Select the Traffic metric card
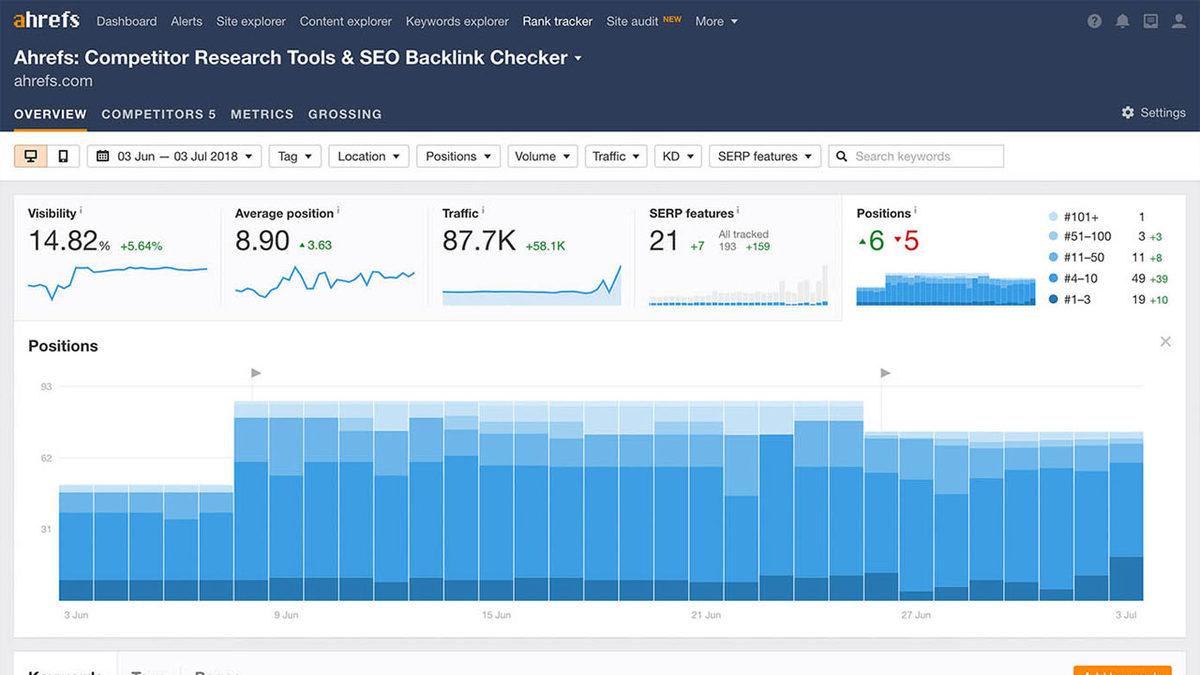Screen dimensions: 1200x675 click(531, 257)
